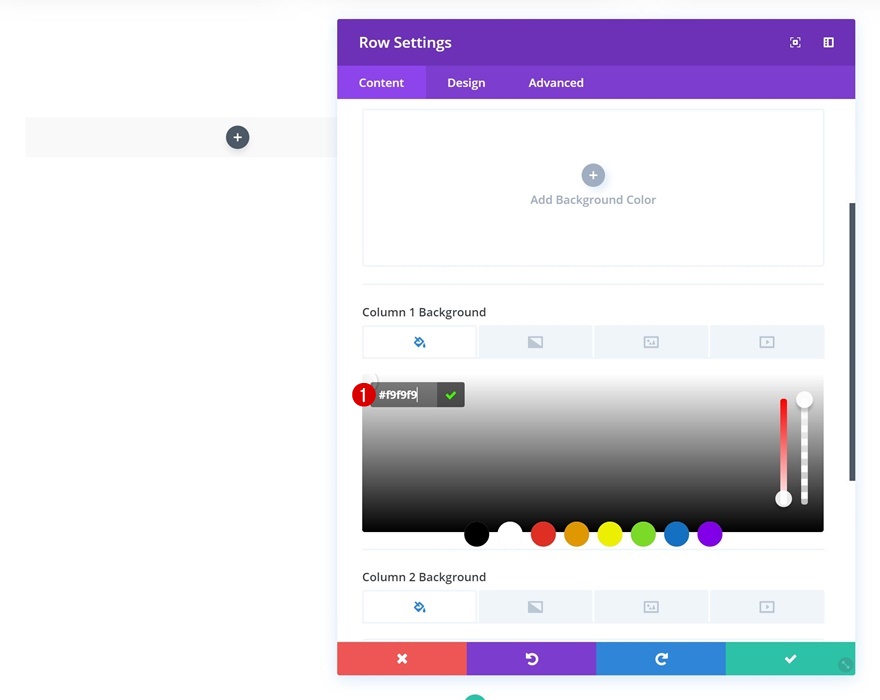Choose the white color swatch
Screen dimensions: 880x700
(510, 534)
